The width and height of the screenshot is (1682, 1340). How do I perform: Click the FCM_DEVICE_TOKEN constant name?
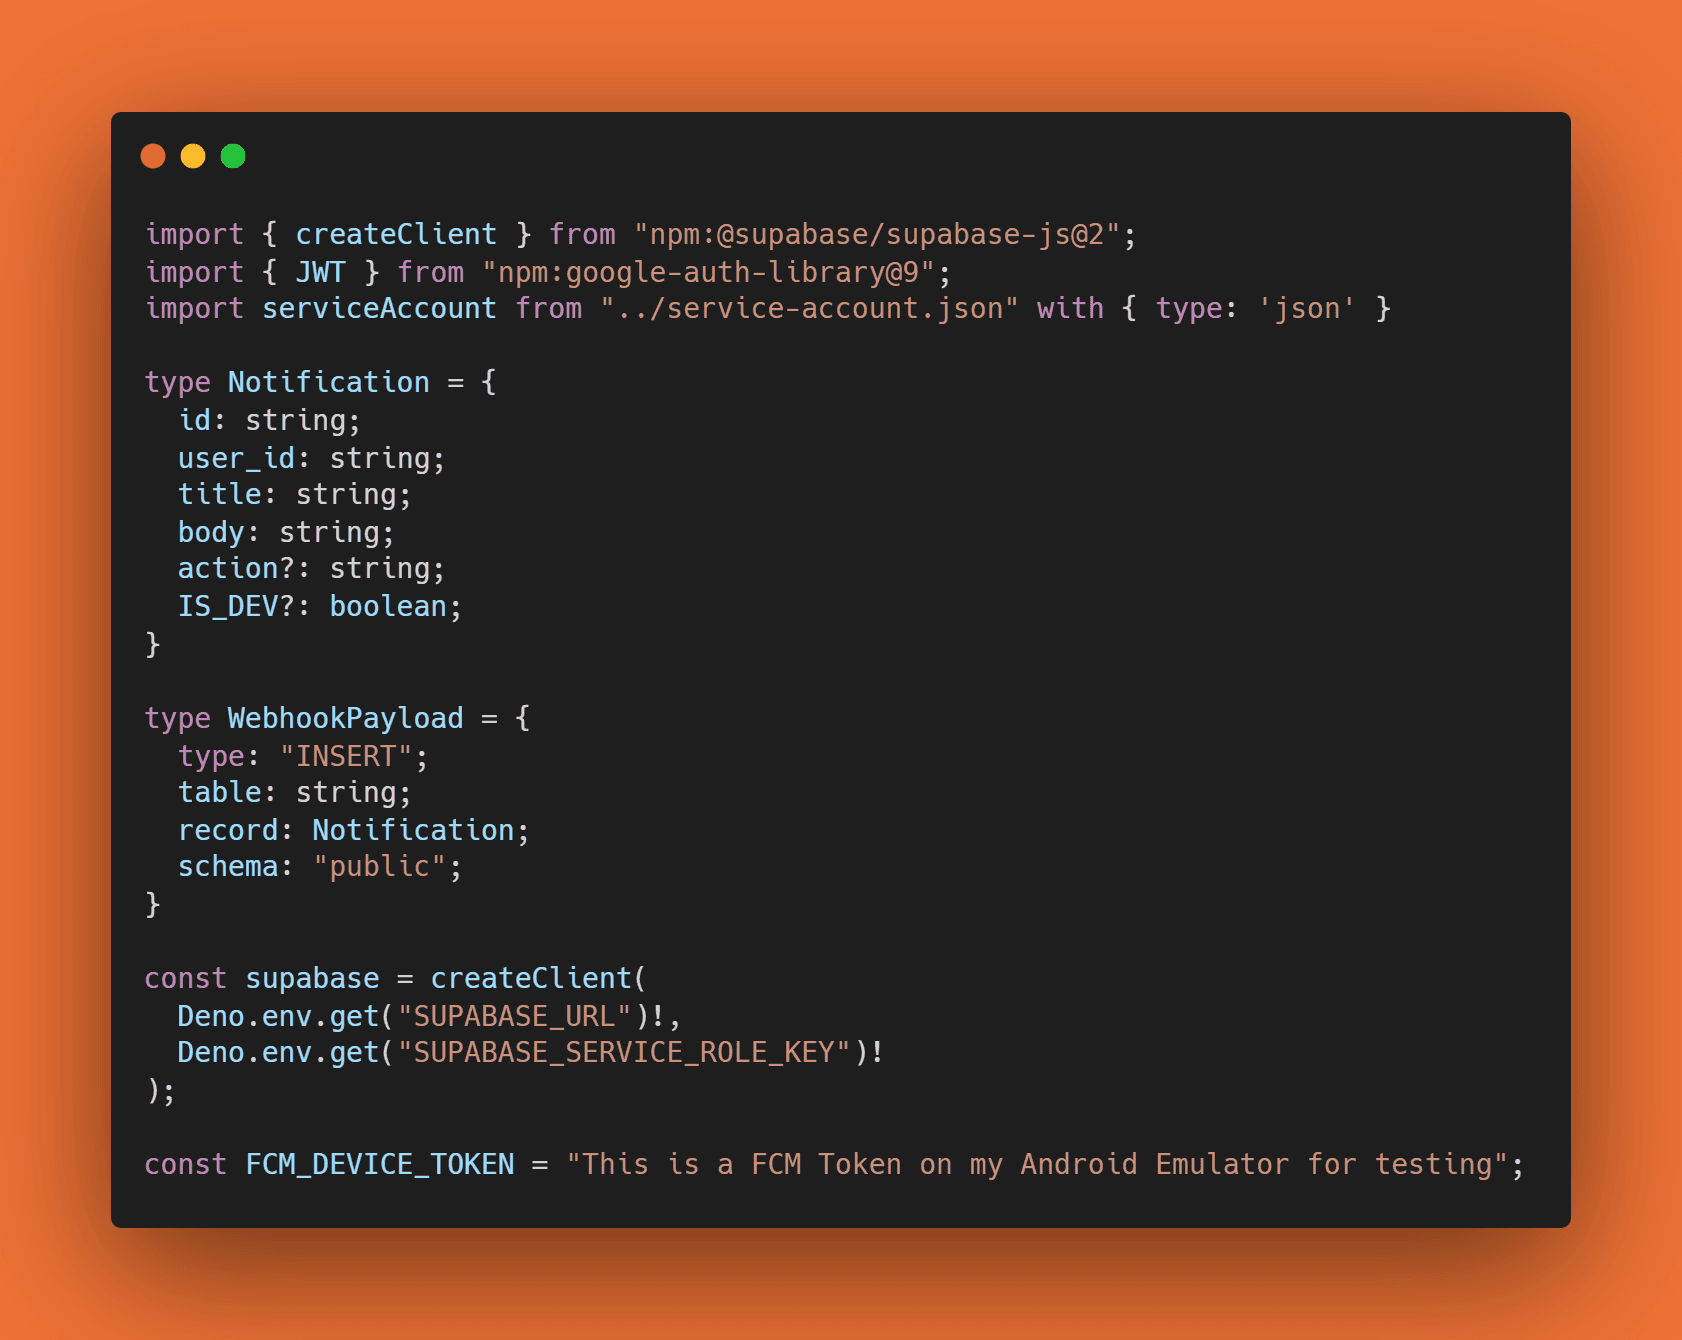(x=379, y=1164)
